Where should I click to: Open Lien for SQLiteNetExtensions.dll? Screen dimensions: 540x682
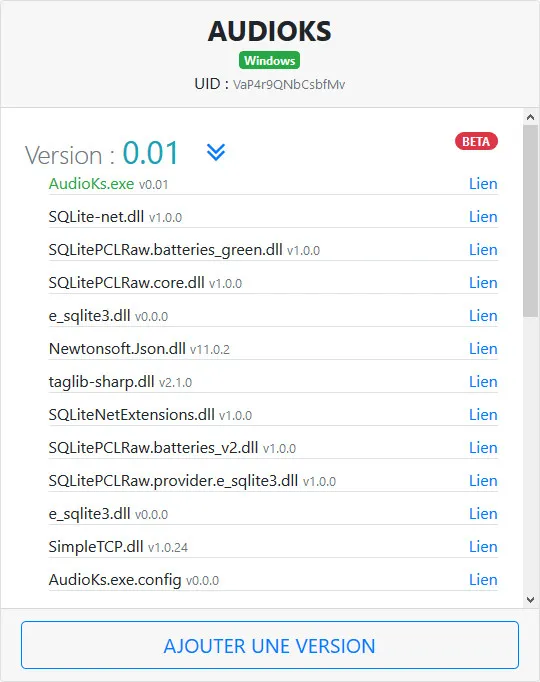point(483,415)
